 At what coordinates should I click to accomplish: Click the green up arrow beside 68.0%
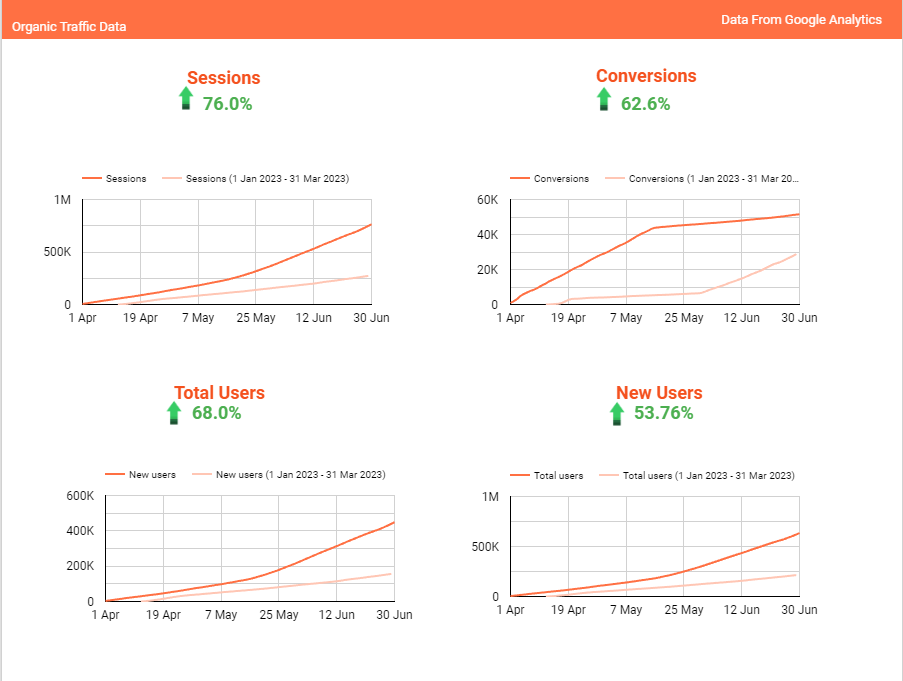173,413
